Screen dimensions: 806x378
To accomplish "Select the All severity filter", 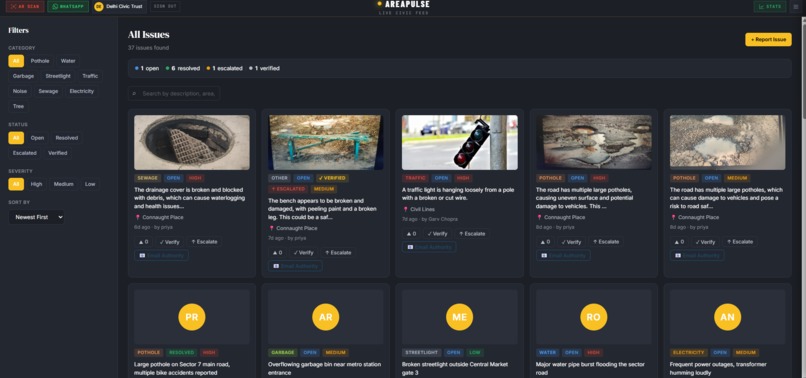I will pyautogui.click(x=16, y=184).
